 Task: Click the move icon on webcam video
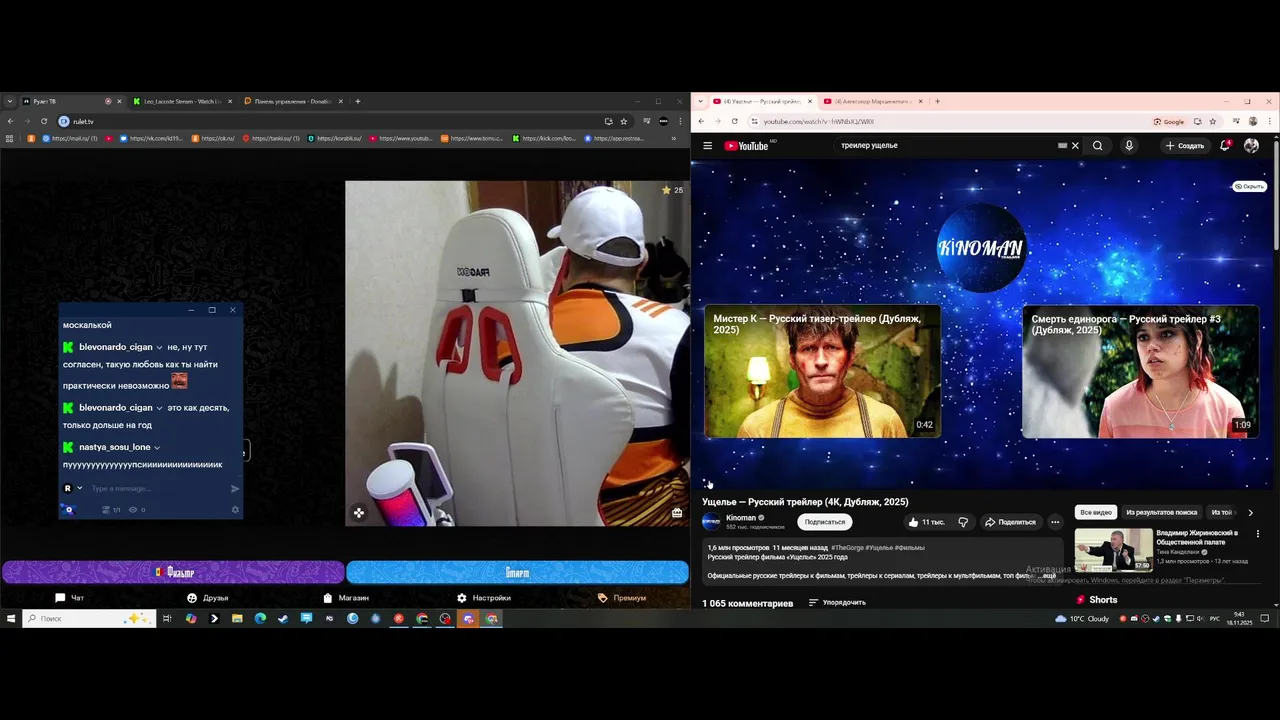coord(359,513)
